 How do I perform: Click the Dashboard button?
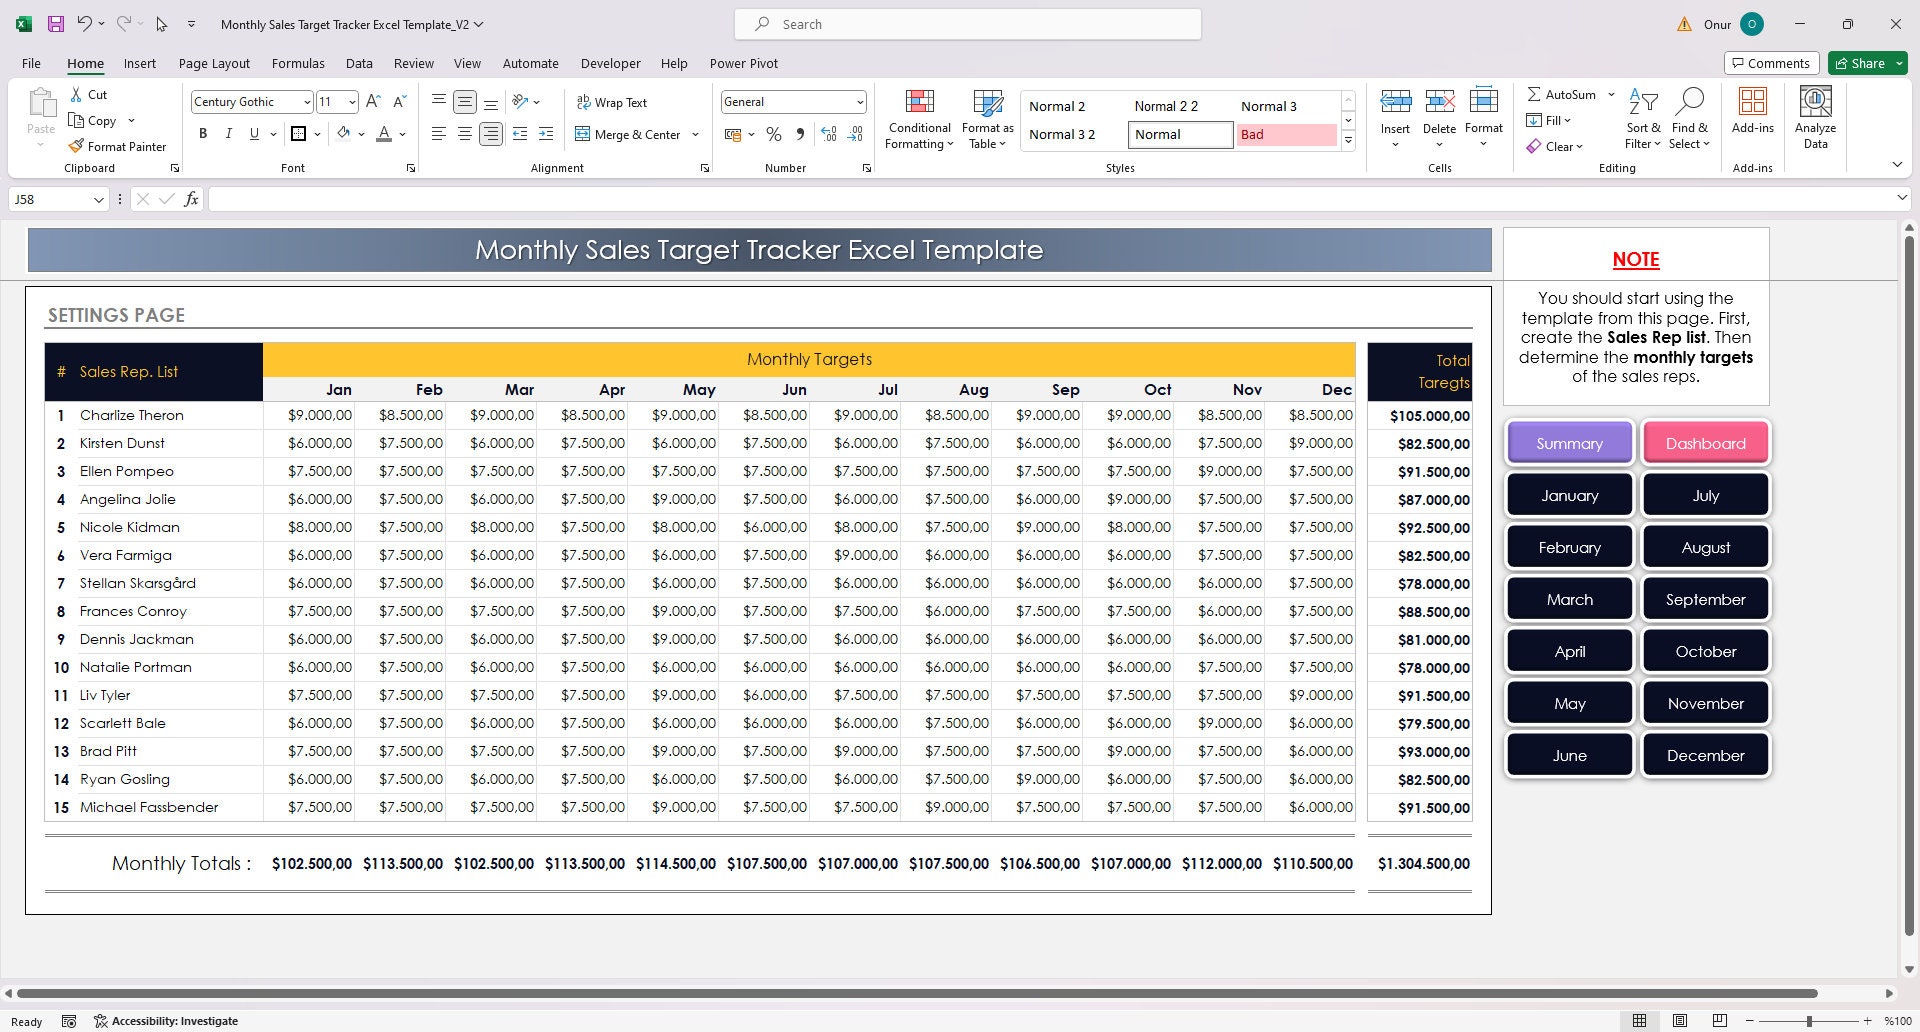tap(1705, 443)
